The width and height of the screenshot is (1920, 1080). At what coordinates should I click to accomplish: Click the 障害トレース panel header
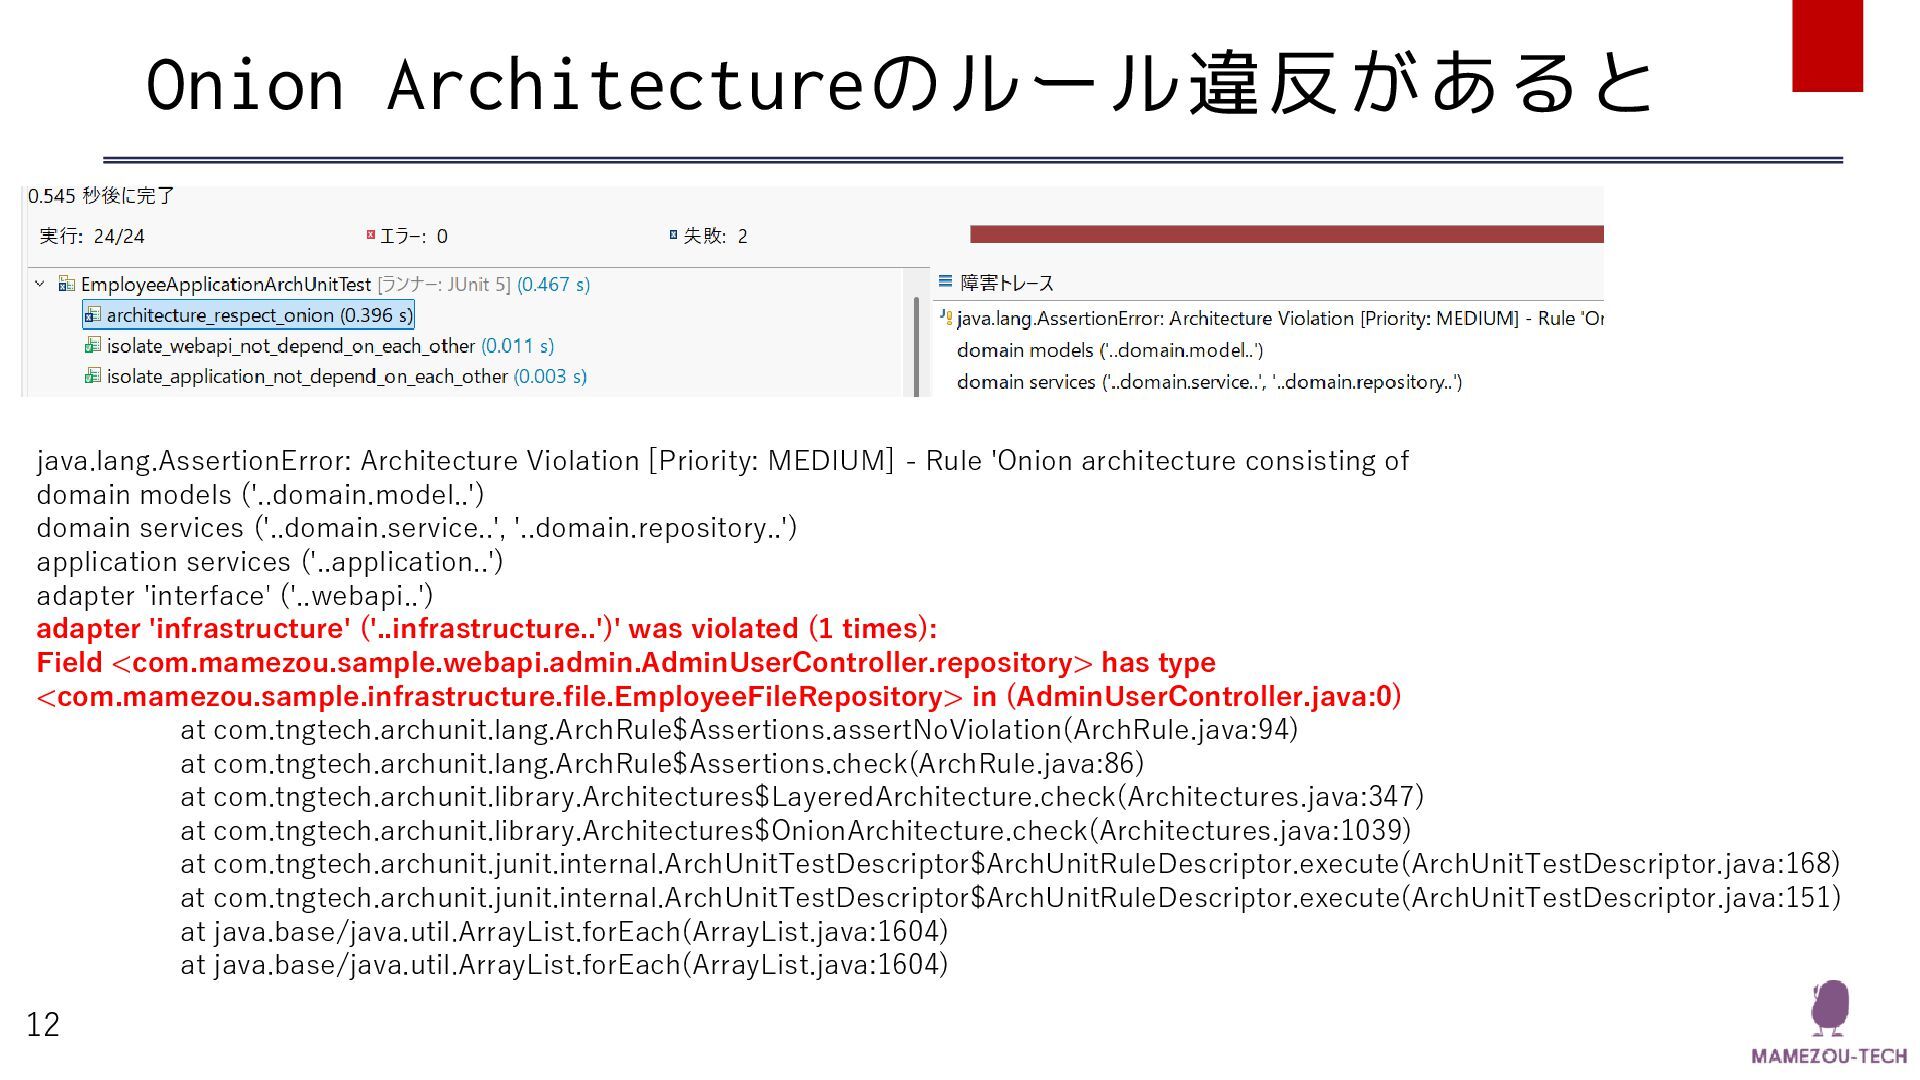pos(1006,283)
